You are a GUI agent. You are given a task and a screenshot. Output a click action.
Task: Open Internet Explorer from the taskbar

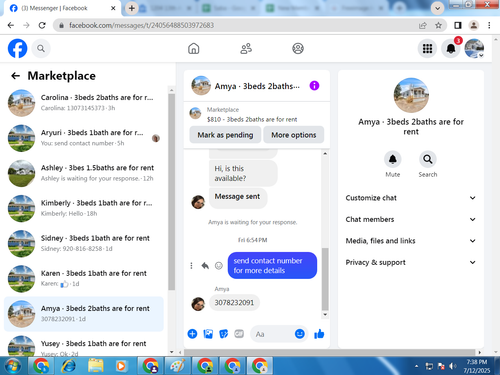(69, 366)
